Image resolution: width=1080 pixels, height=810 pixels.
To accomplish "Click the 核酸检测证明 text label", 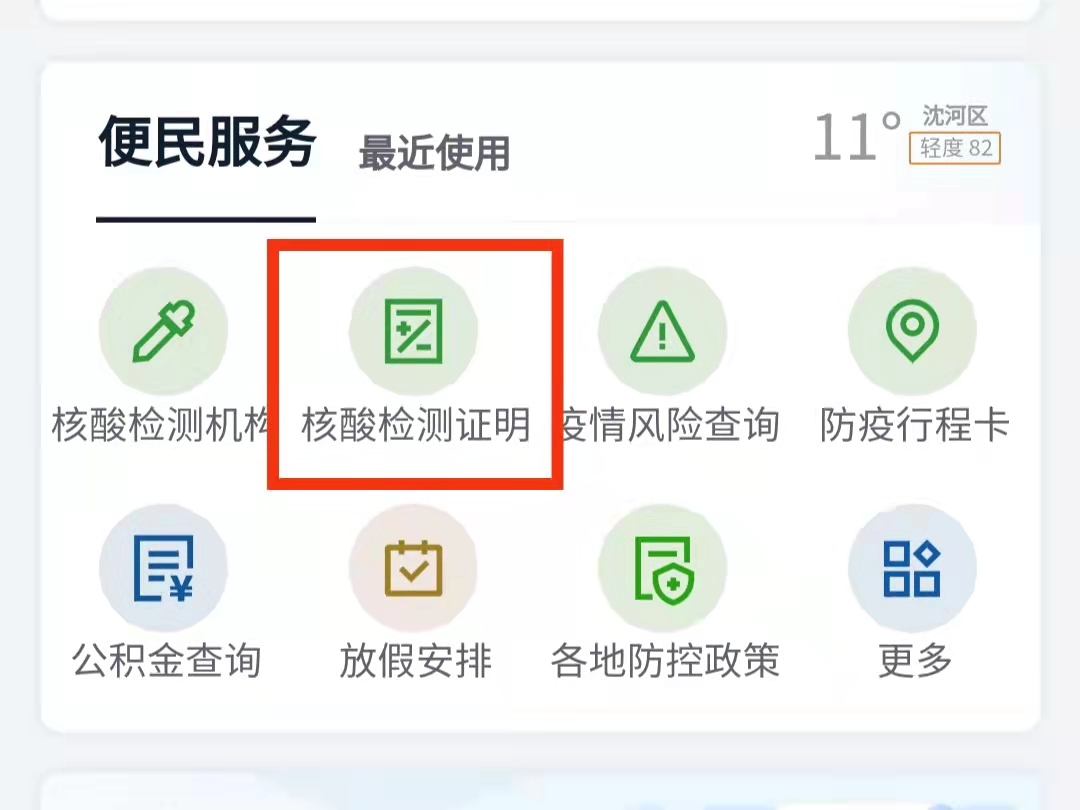I will click(x=416, y=424).
